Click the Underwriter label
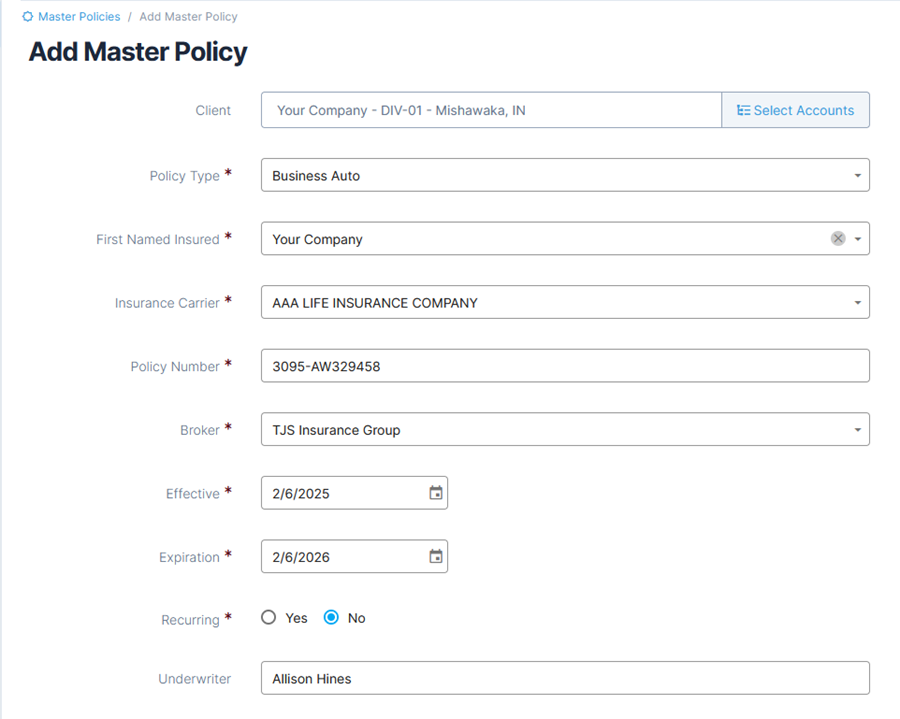This screenshot has width=900, height=719. (x=195, y=679)
